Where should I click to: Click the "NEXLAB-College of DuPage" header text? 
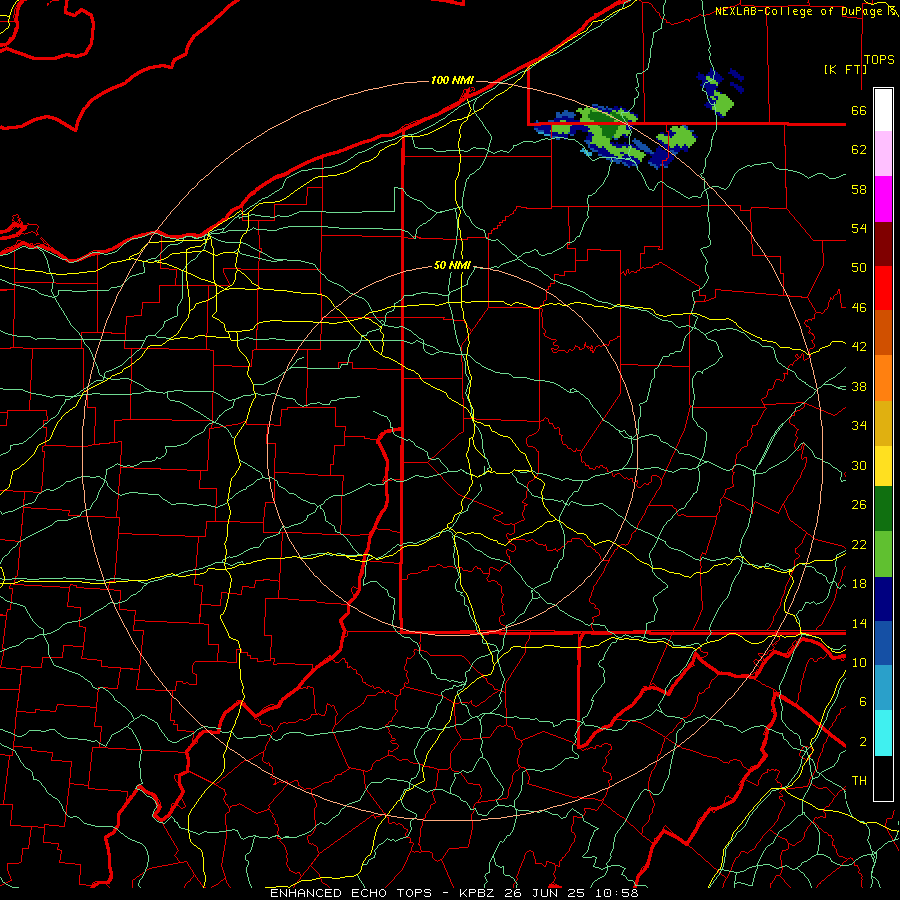click(798, 11)
